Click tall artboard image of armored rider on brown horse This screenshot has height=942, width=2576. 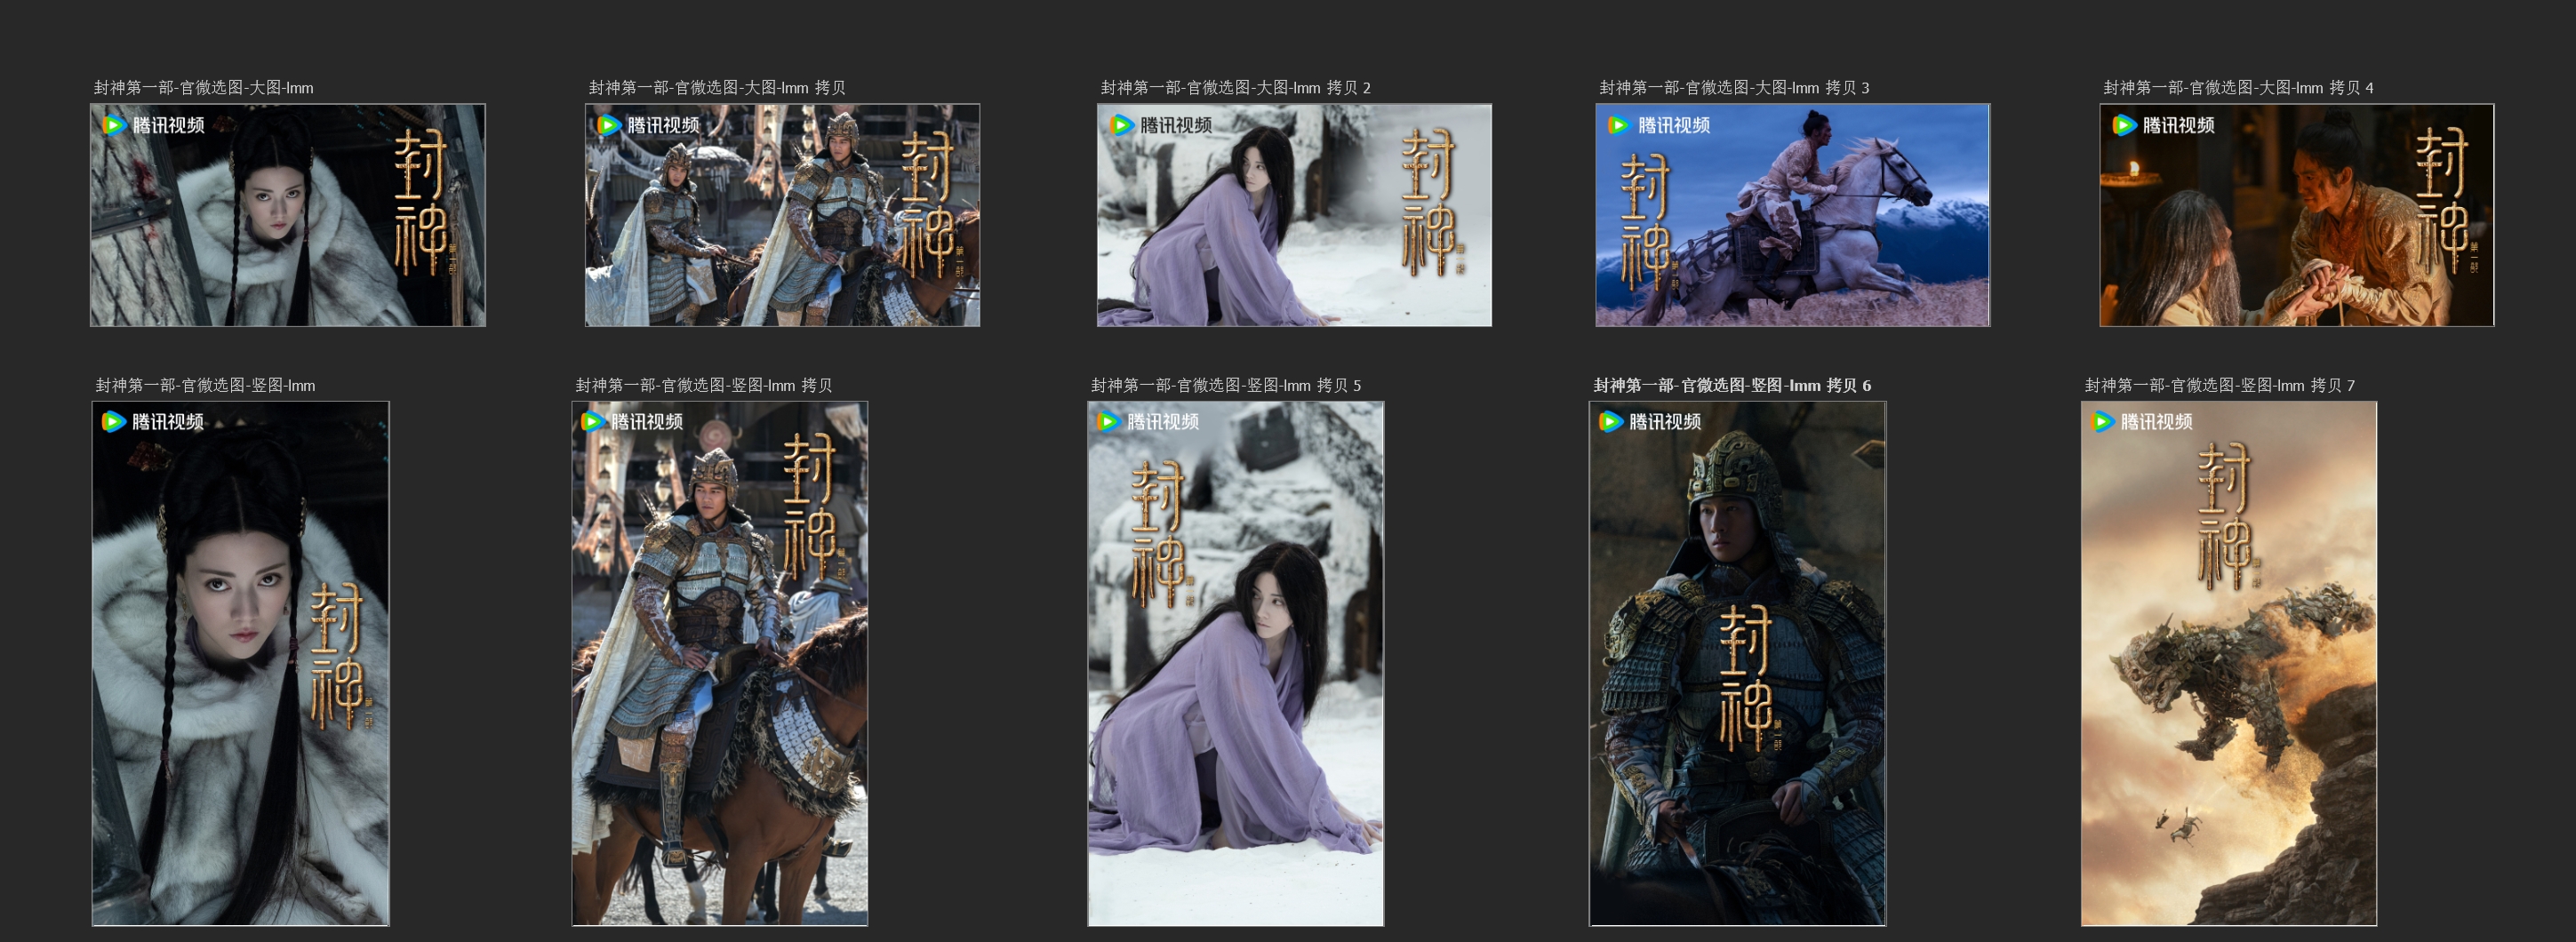[719, 663]
